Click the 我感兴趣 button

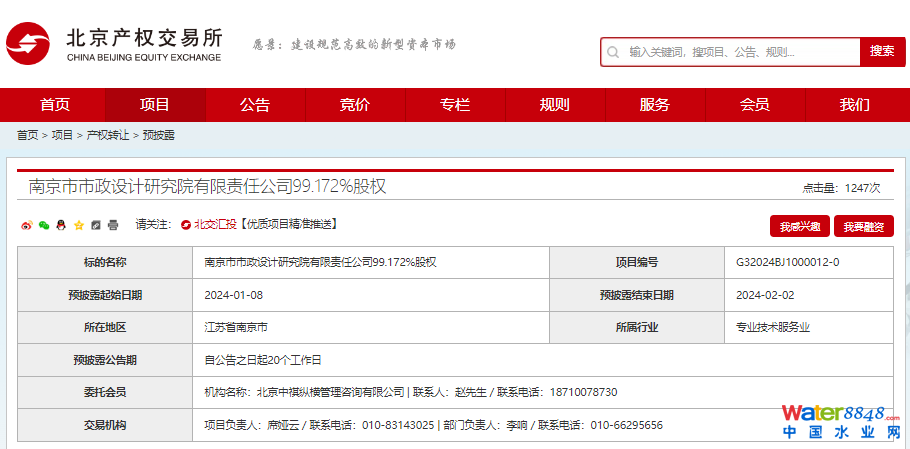(799, 227)
